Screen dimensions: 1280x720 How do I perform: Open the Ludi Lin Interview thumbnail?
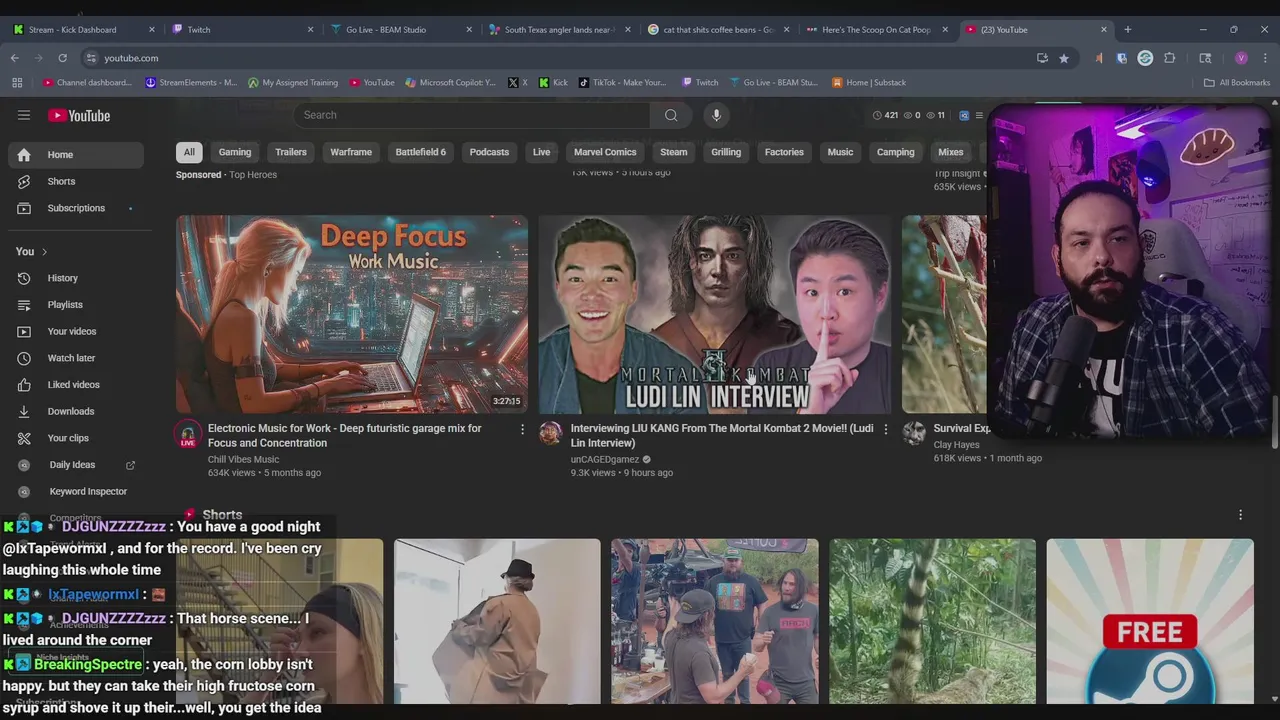coord(715,314)
